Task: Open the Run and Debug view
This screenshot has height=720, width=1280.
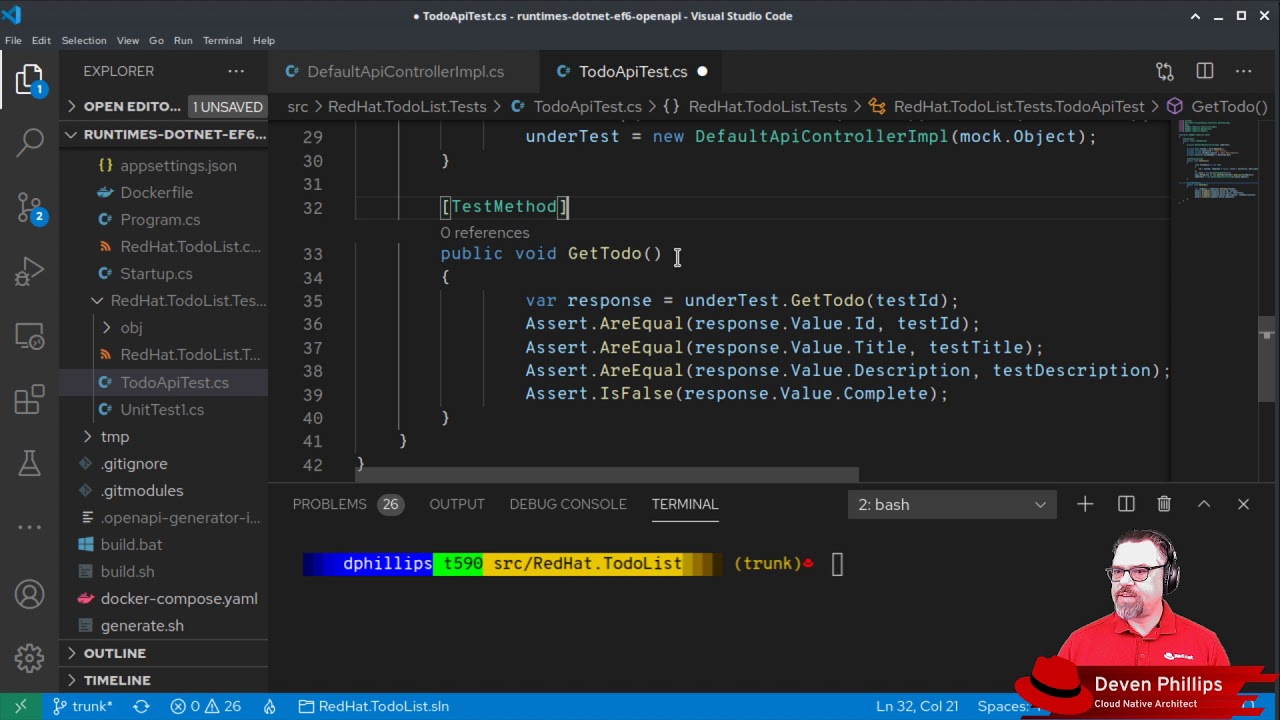Action: coord(29,272)
